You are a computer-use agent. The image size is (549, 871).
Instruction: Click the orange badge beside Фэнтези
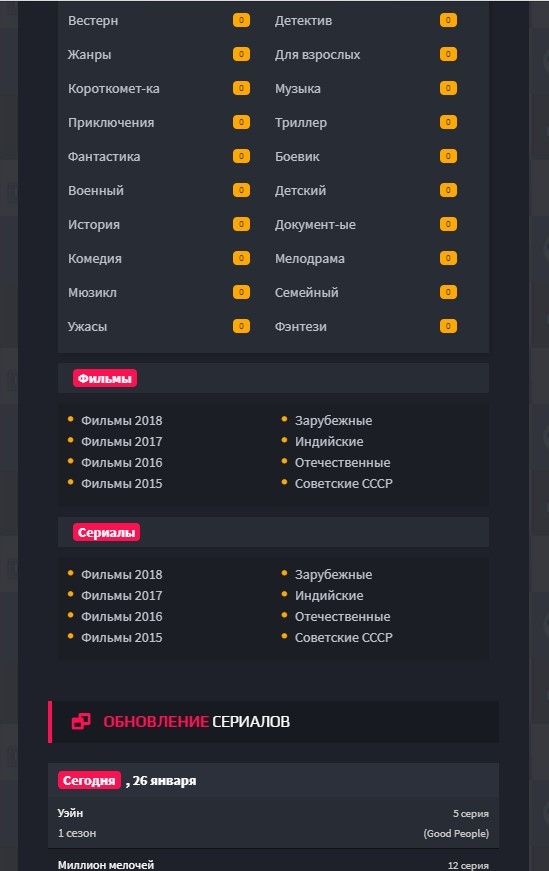tap(448, 326)
